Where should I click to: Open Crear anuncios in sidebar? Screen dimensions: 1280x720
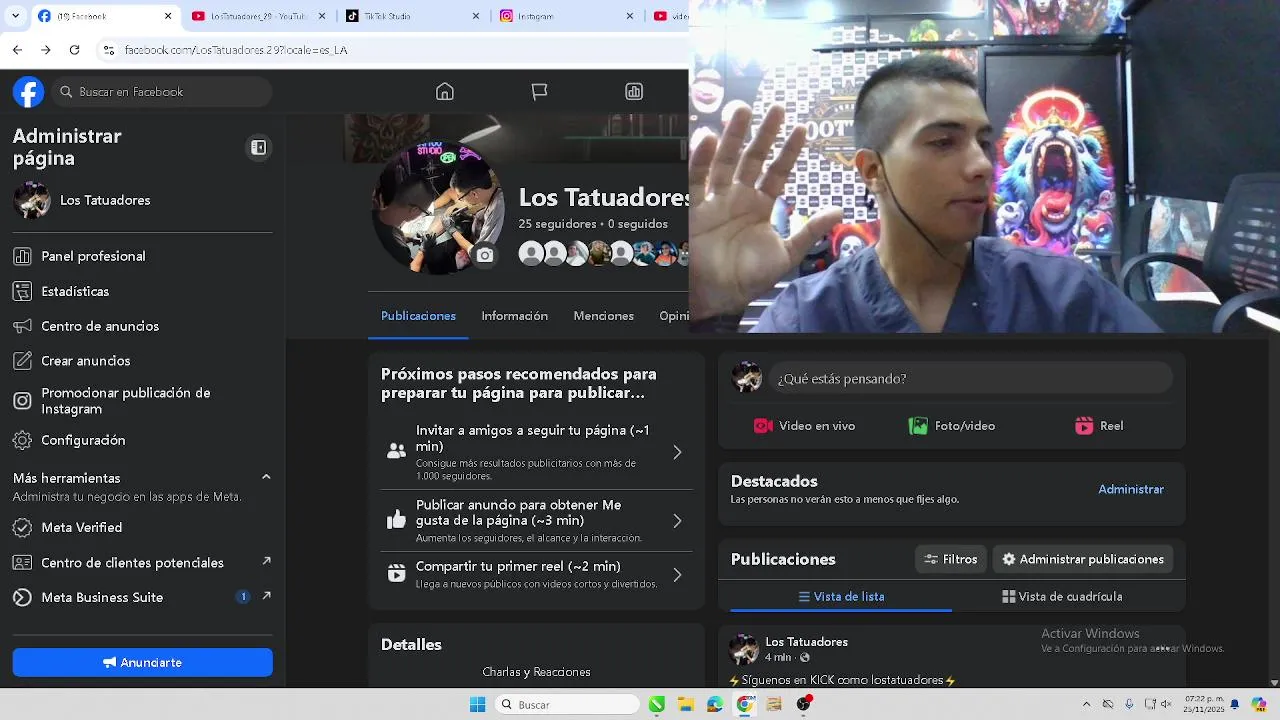pos(140,361)
